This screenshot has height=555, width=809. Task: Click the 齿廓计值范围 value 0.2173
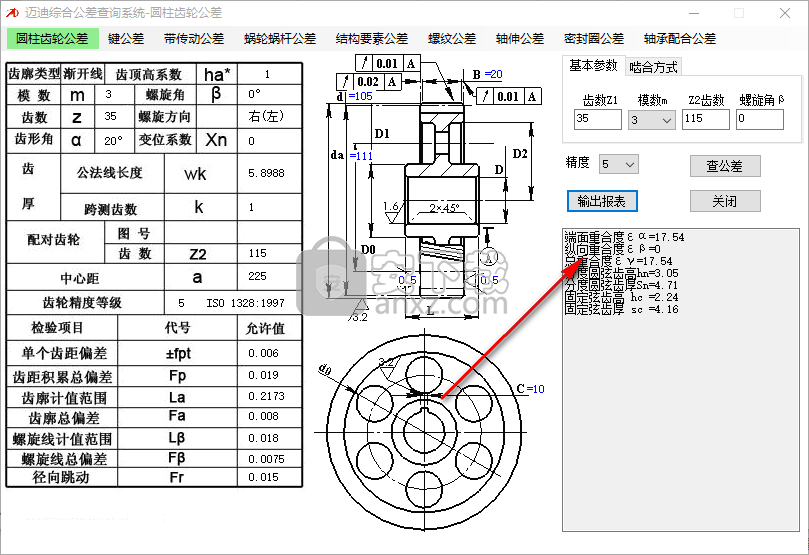(266, 396)
